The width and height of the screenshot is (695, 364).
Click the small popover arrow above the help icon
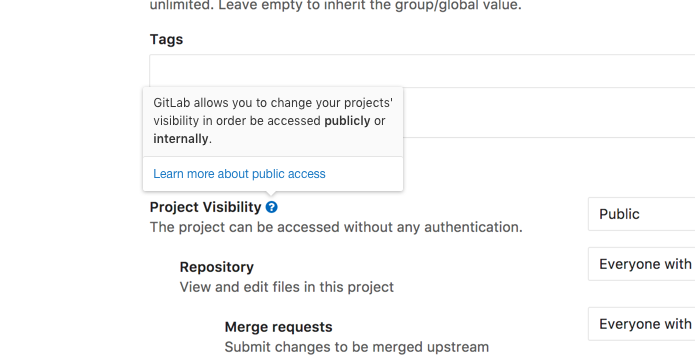pyautogui.click(x=272, y=194)
